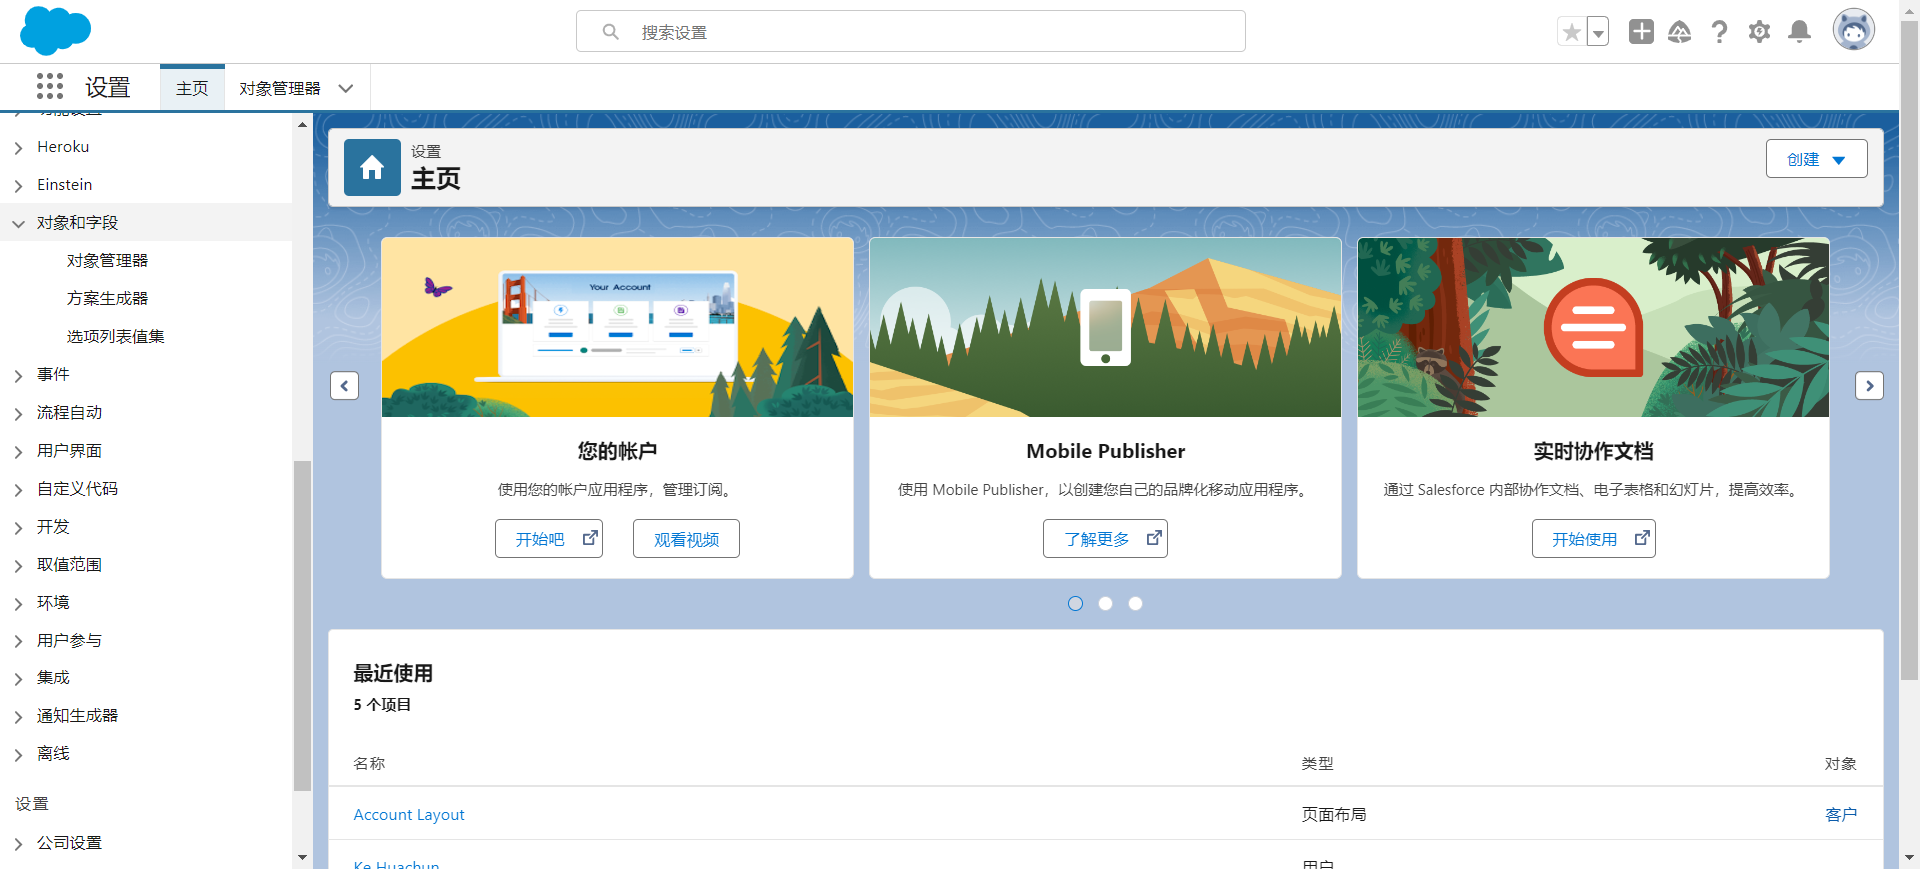This screenshot has width=1920, height=869.
Task: Open 方案生成器 in the sidebar
Action: [x=107, y=298]
